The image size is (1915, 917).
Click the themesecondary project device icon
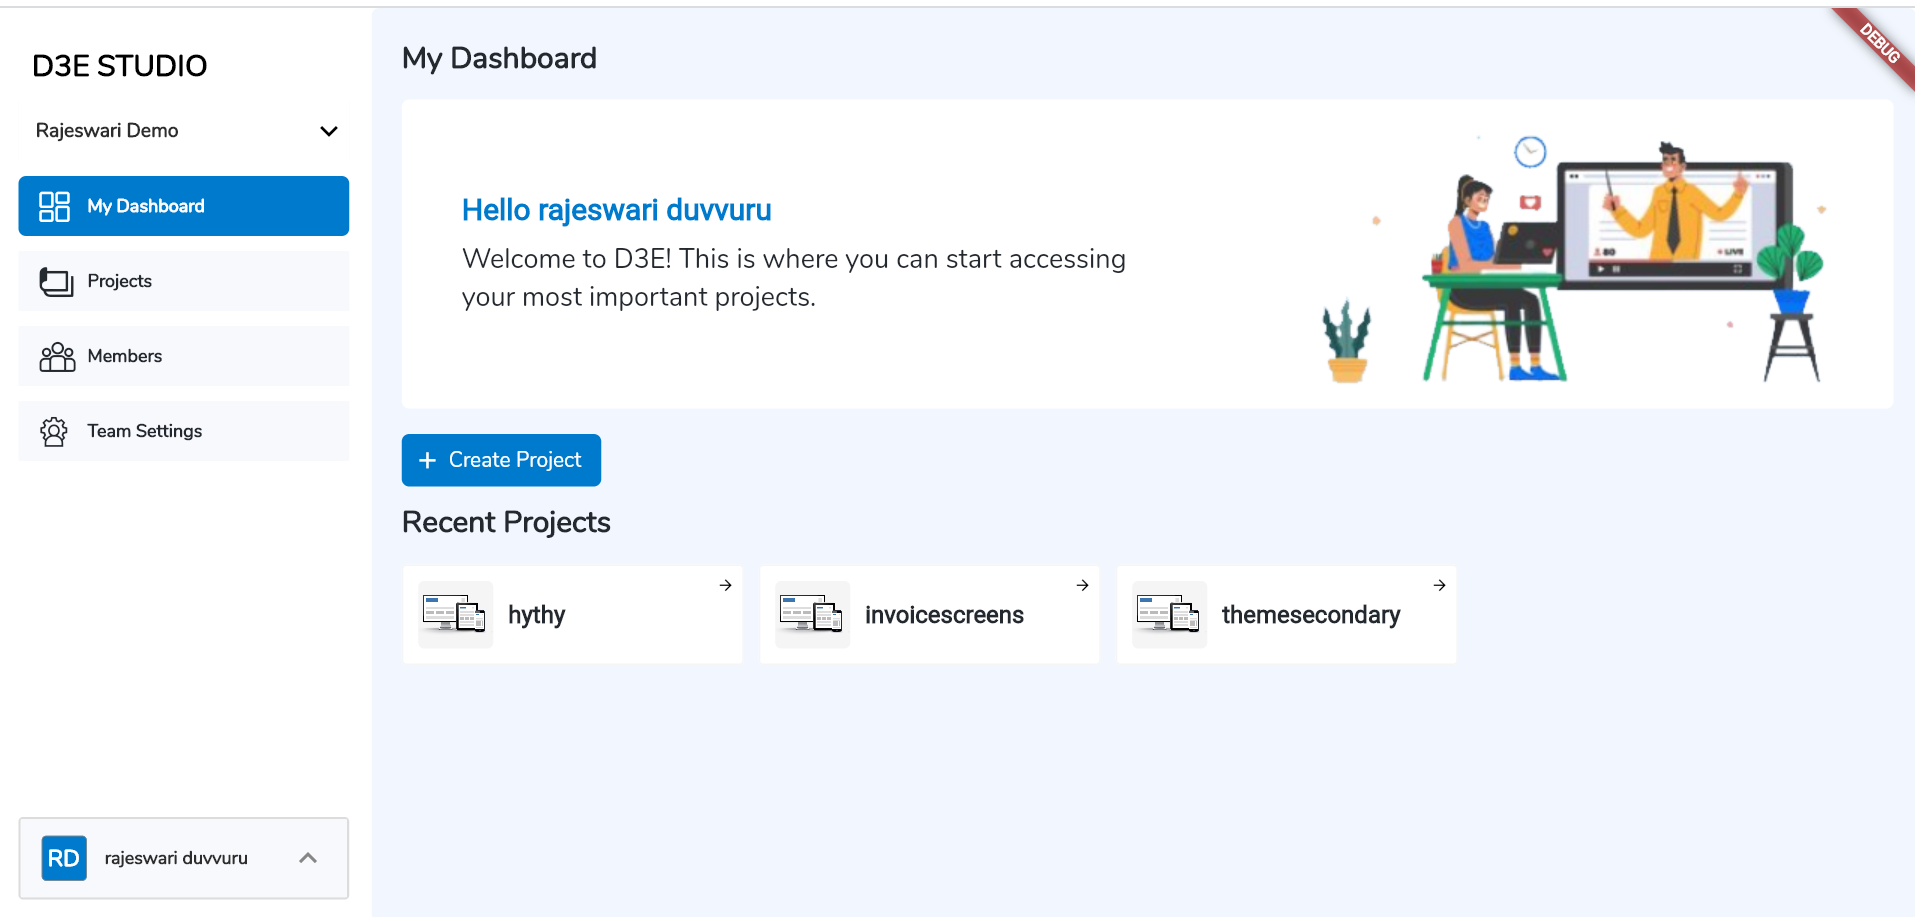pos(1169,614)
